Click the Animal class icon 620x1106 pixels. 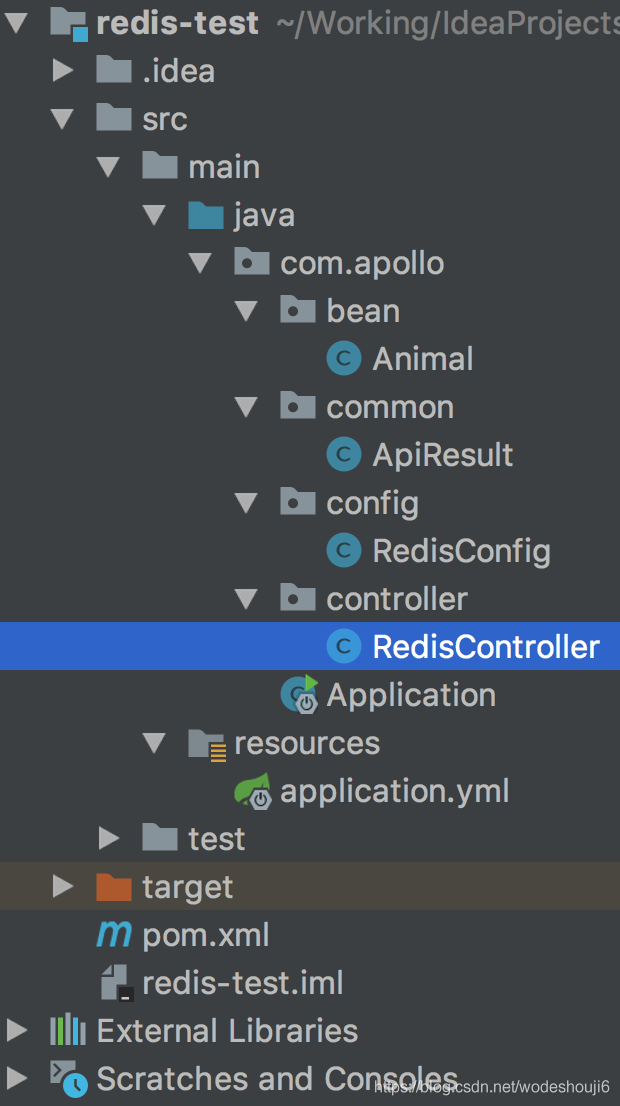(x=344, y=359)
